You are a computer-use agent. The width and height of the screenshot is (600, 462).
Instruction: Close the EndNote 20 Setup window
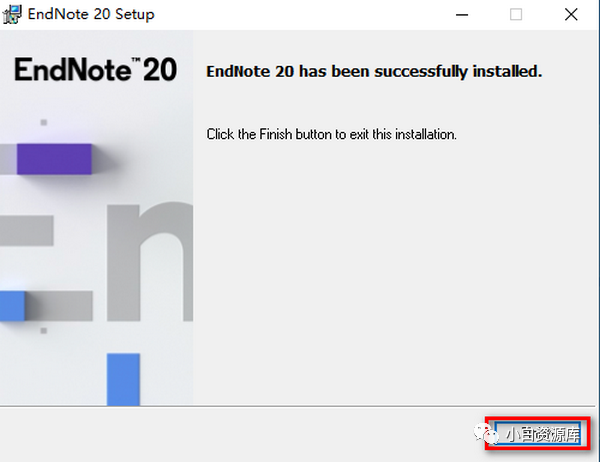(x=571, y=15)
